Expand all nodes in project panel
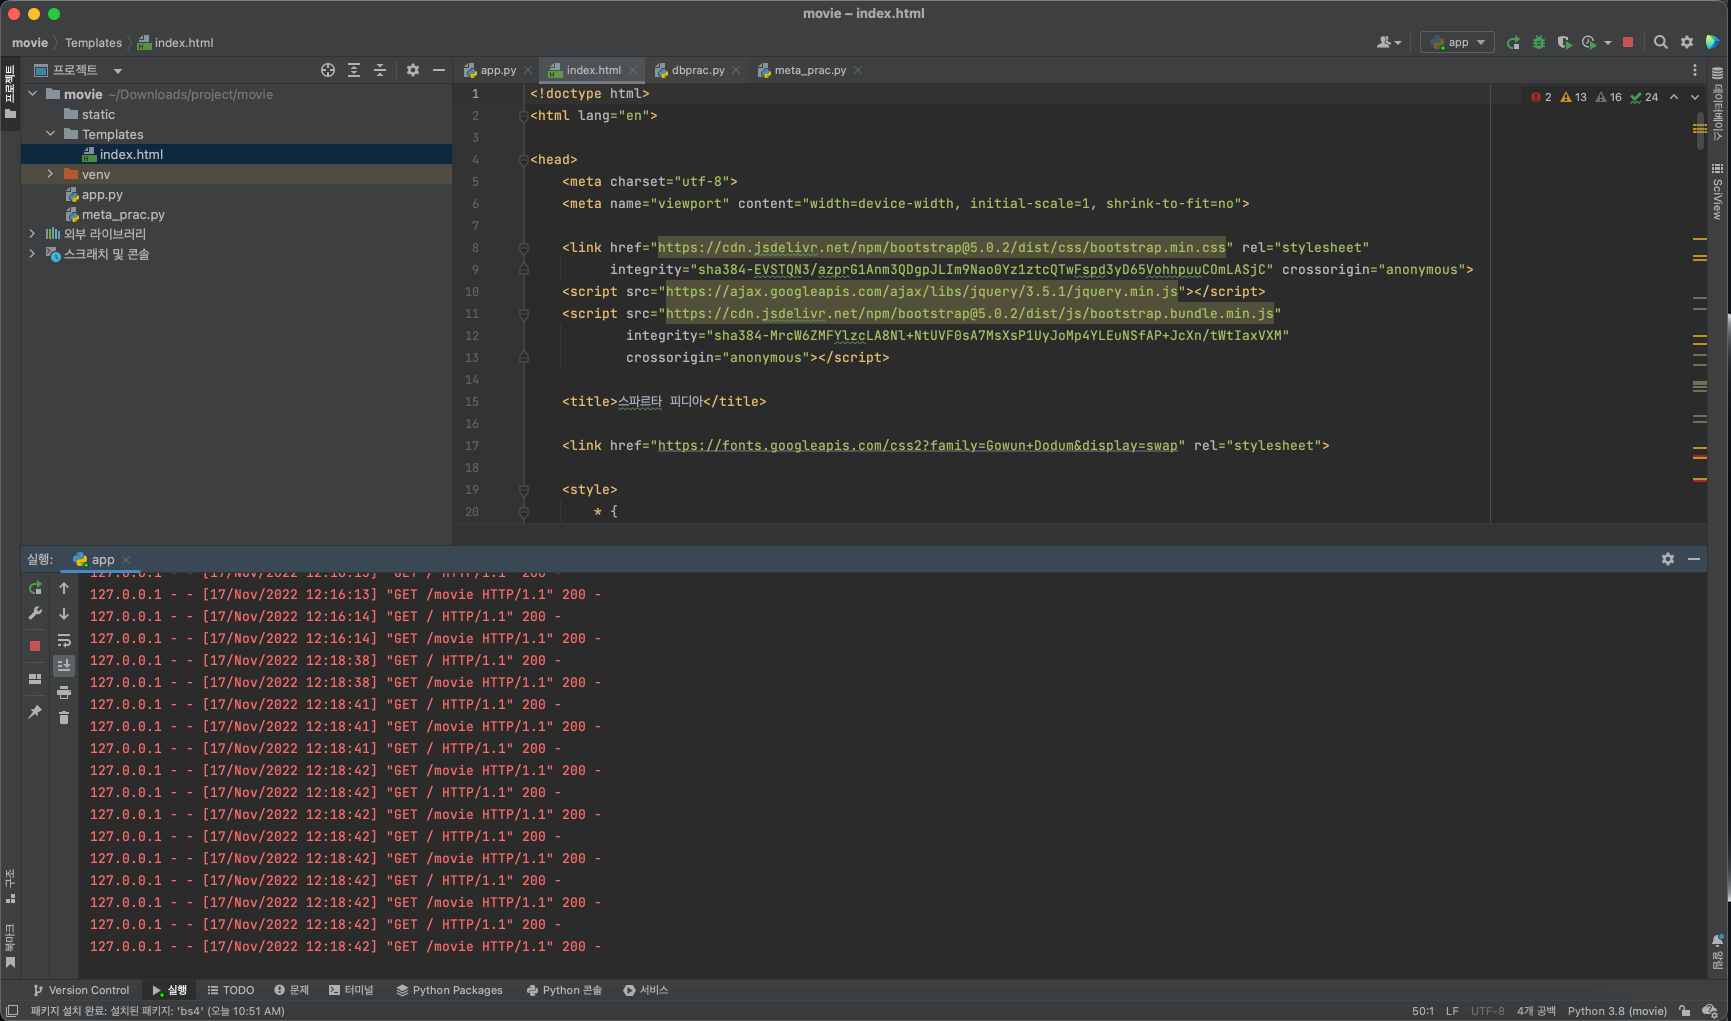1731x1021 pixels. coord(354,70)
